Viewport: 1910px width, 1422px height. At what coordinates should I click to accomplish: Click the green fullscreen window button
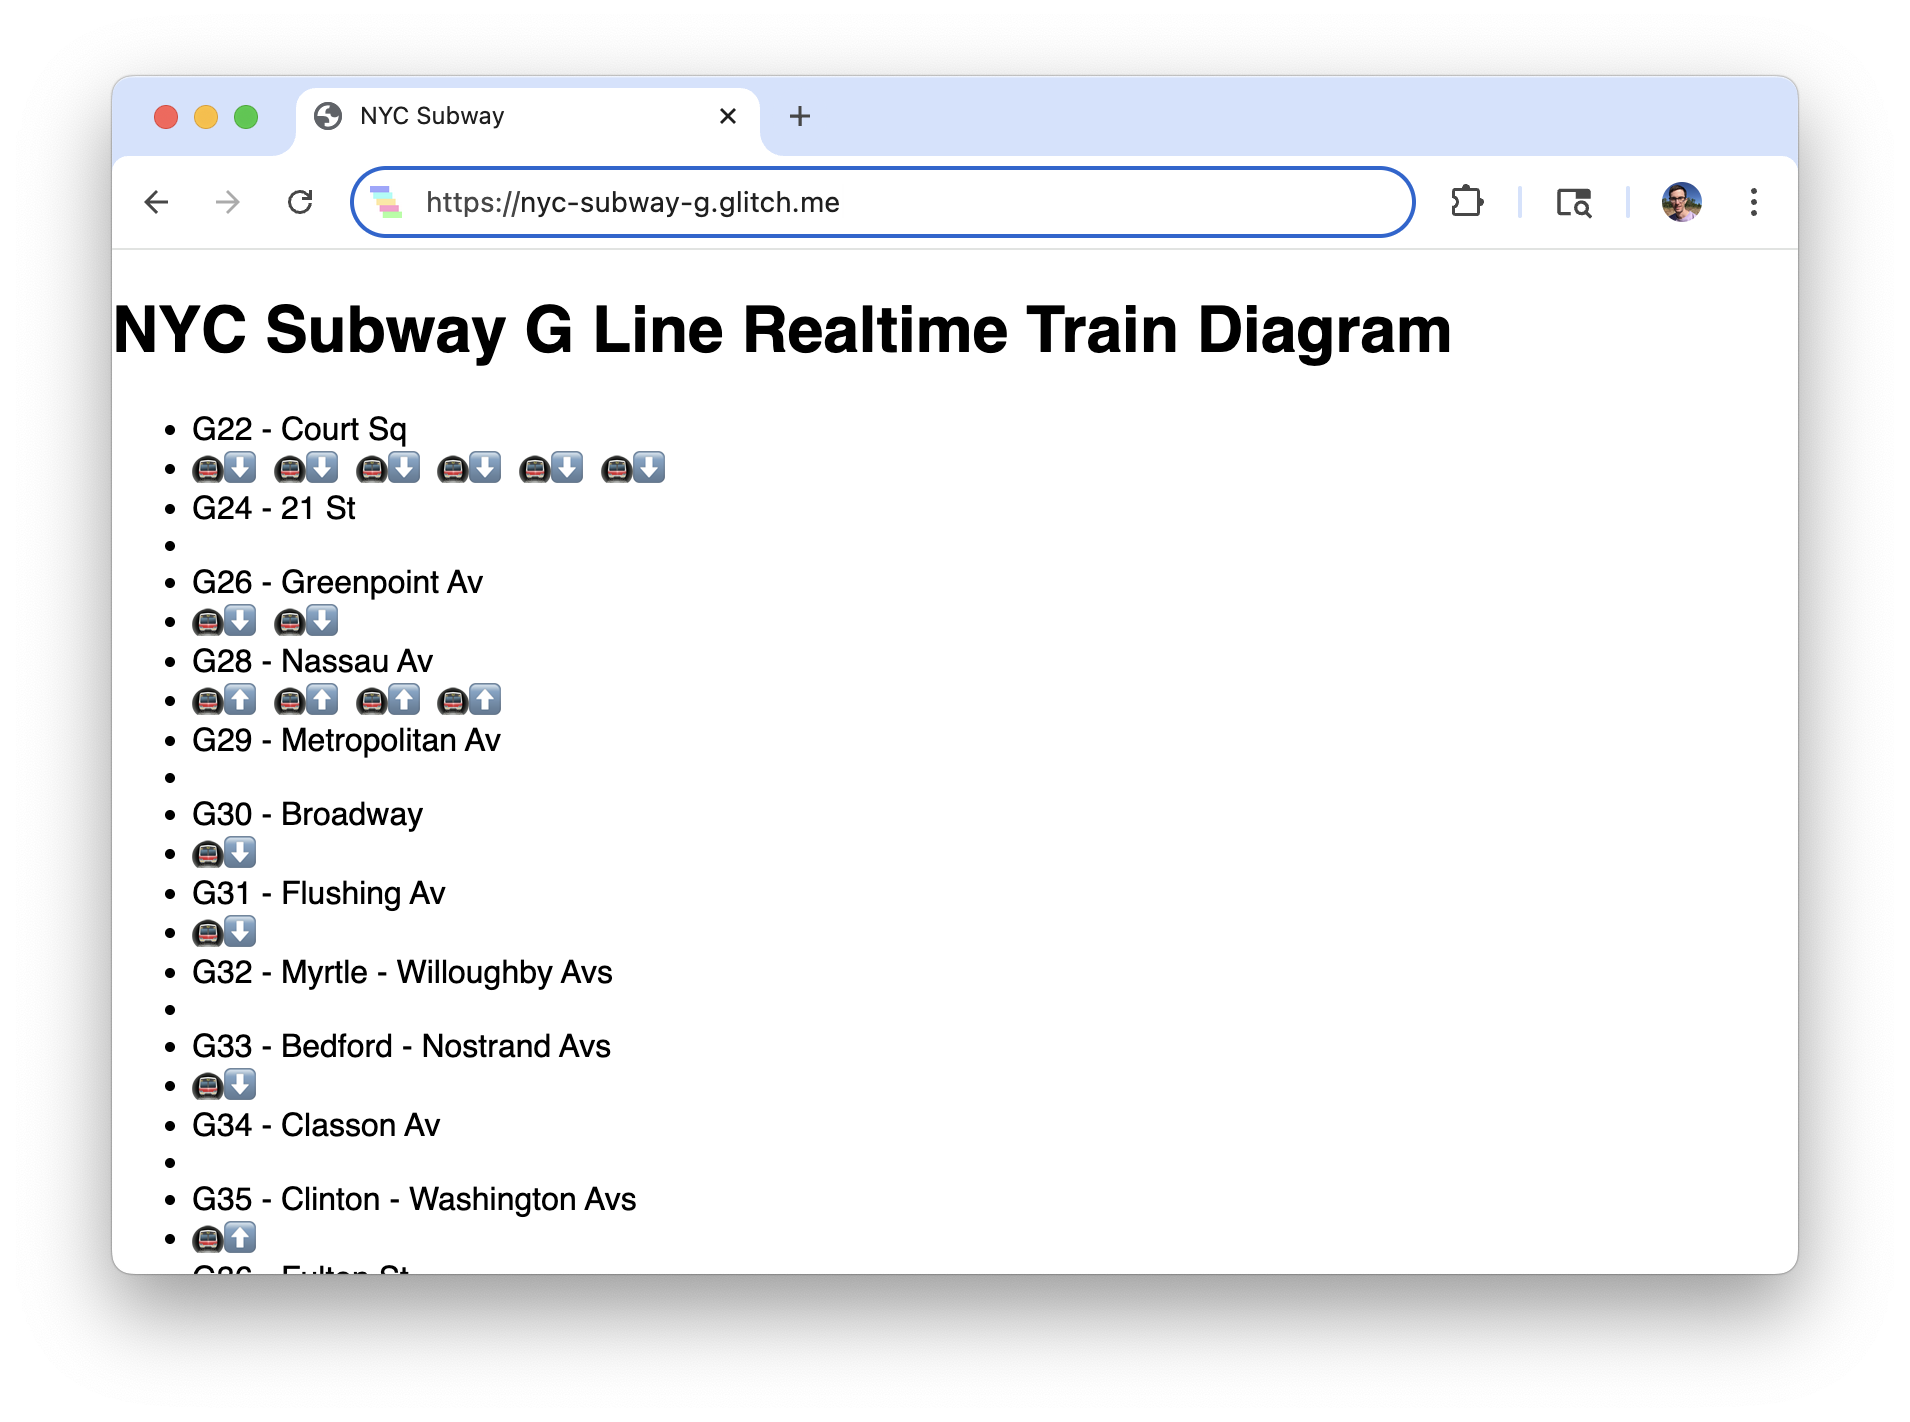[246, 117]
